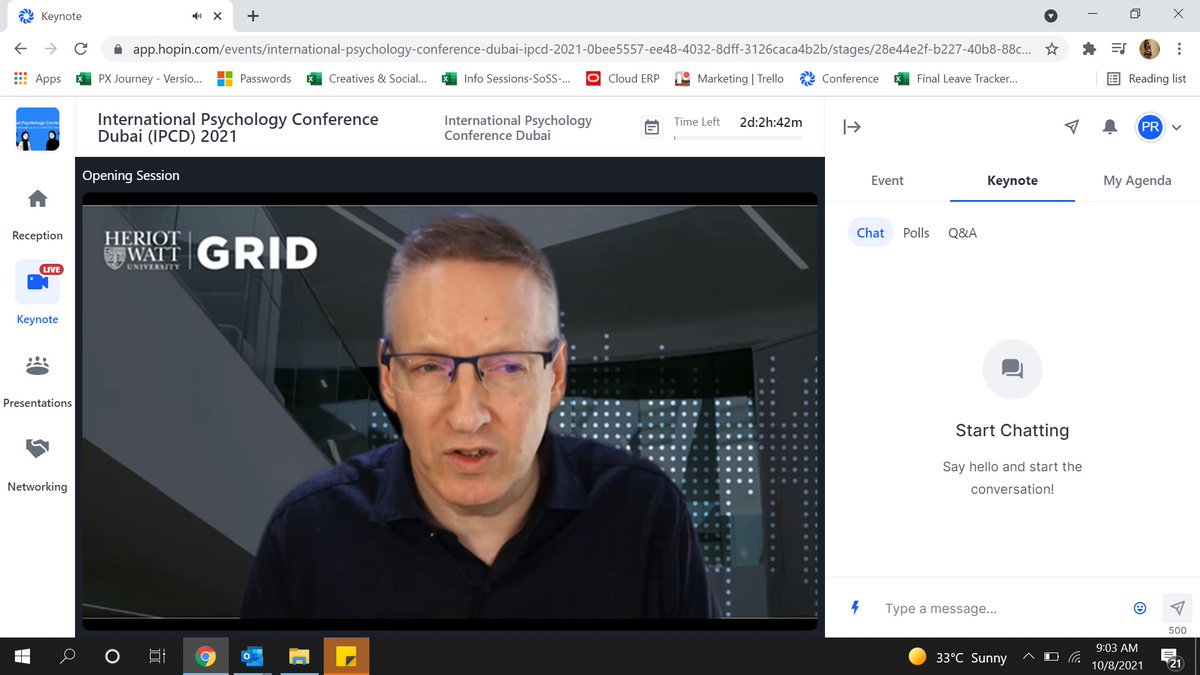1200x675 pixels.
Task: Reload the hopin page
Action: click(x=81, y=48)
